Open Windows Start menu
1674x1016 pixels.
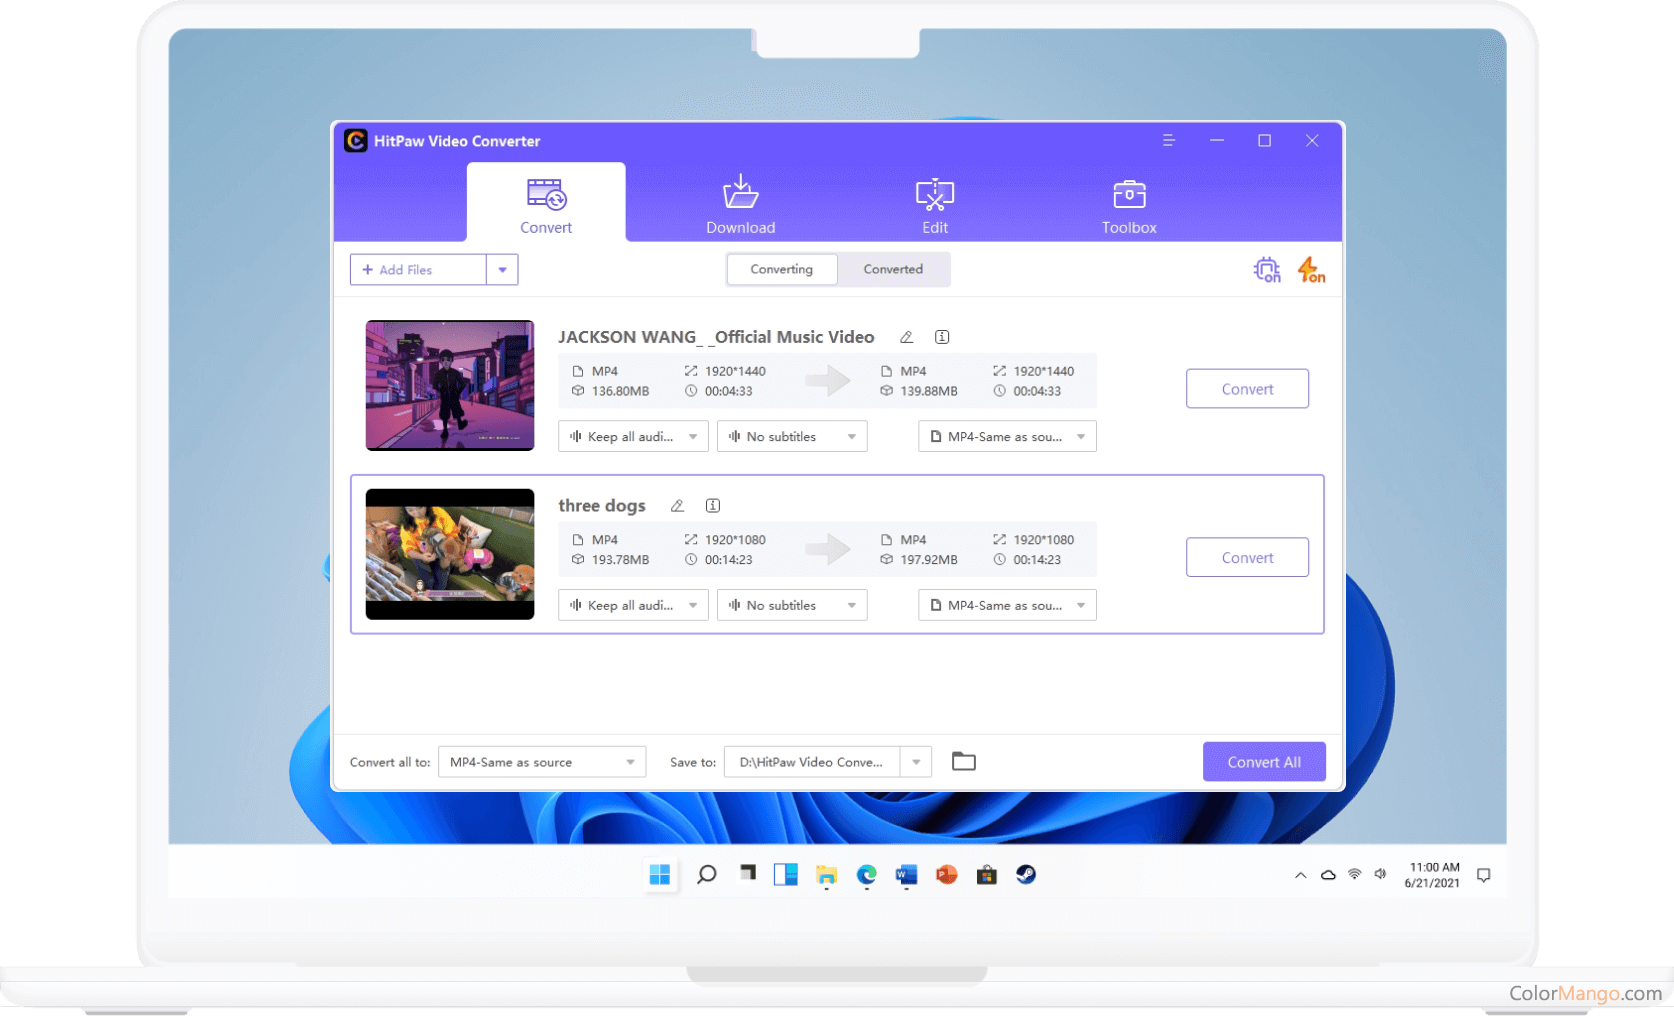pos(660,875)
